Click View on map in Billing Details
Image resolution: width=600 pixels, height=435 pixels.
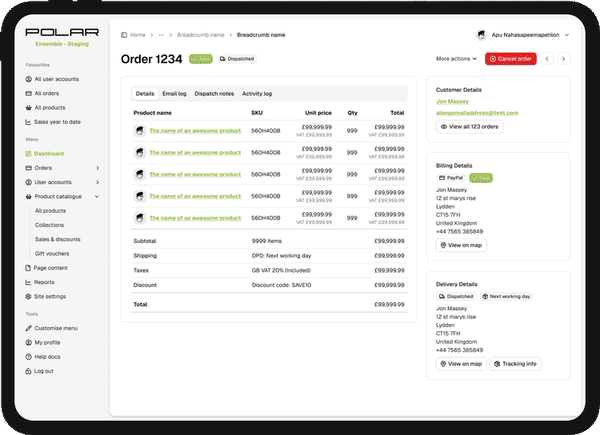461,245
